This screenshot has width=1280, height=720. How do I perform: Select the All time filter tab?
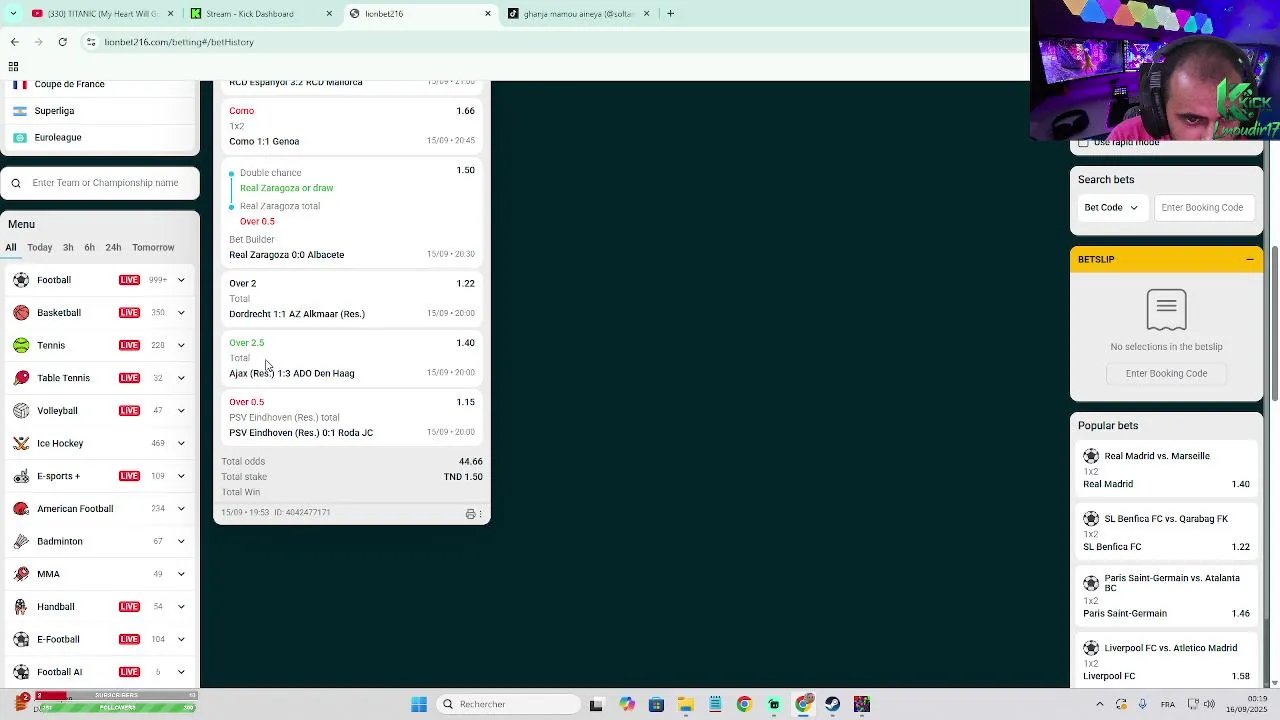pos(10,247)
